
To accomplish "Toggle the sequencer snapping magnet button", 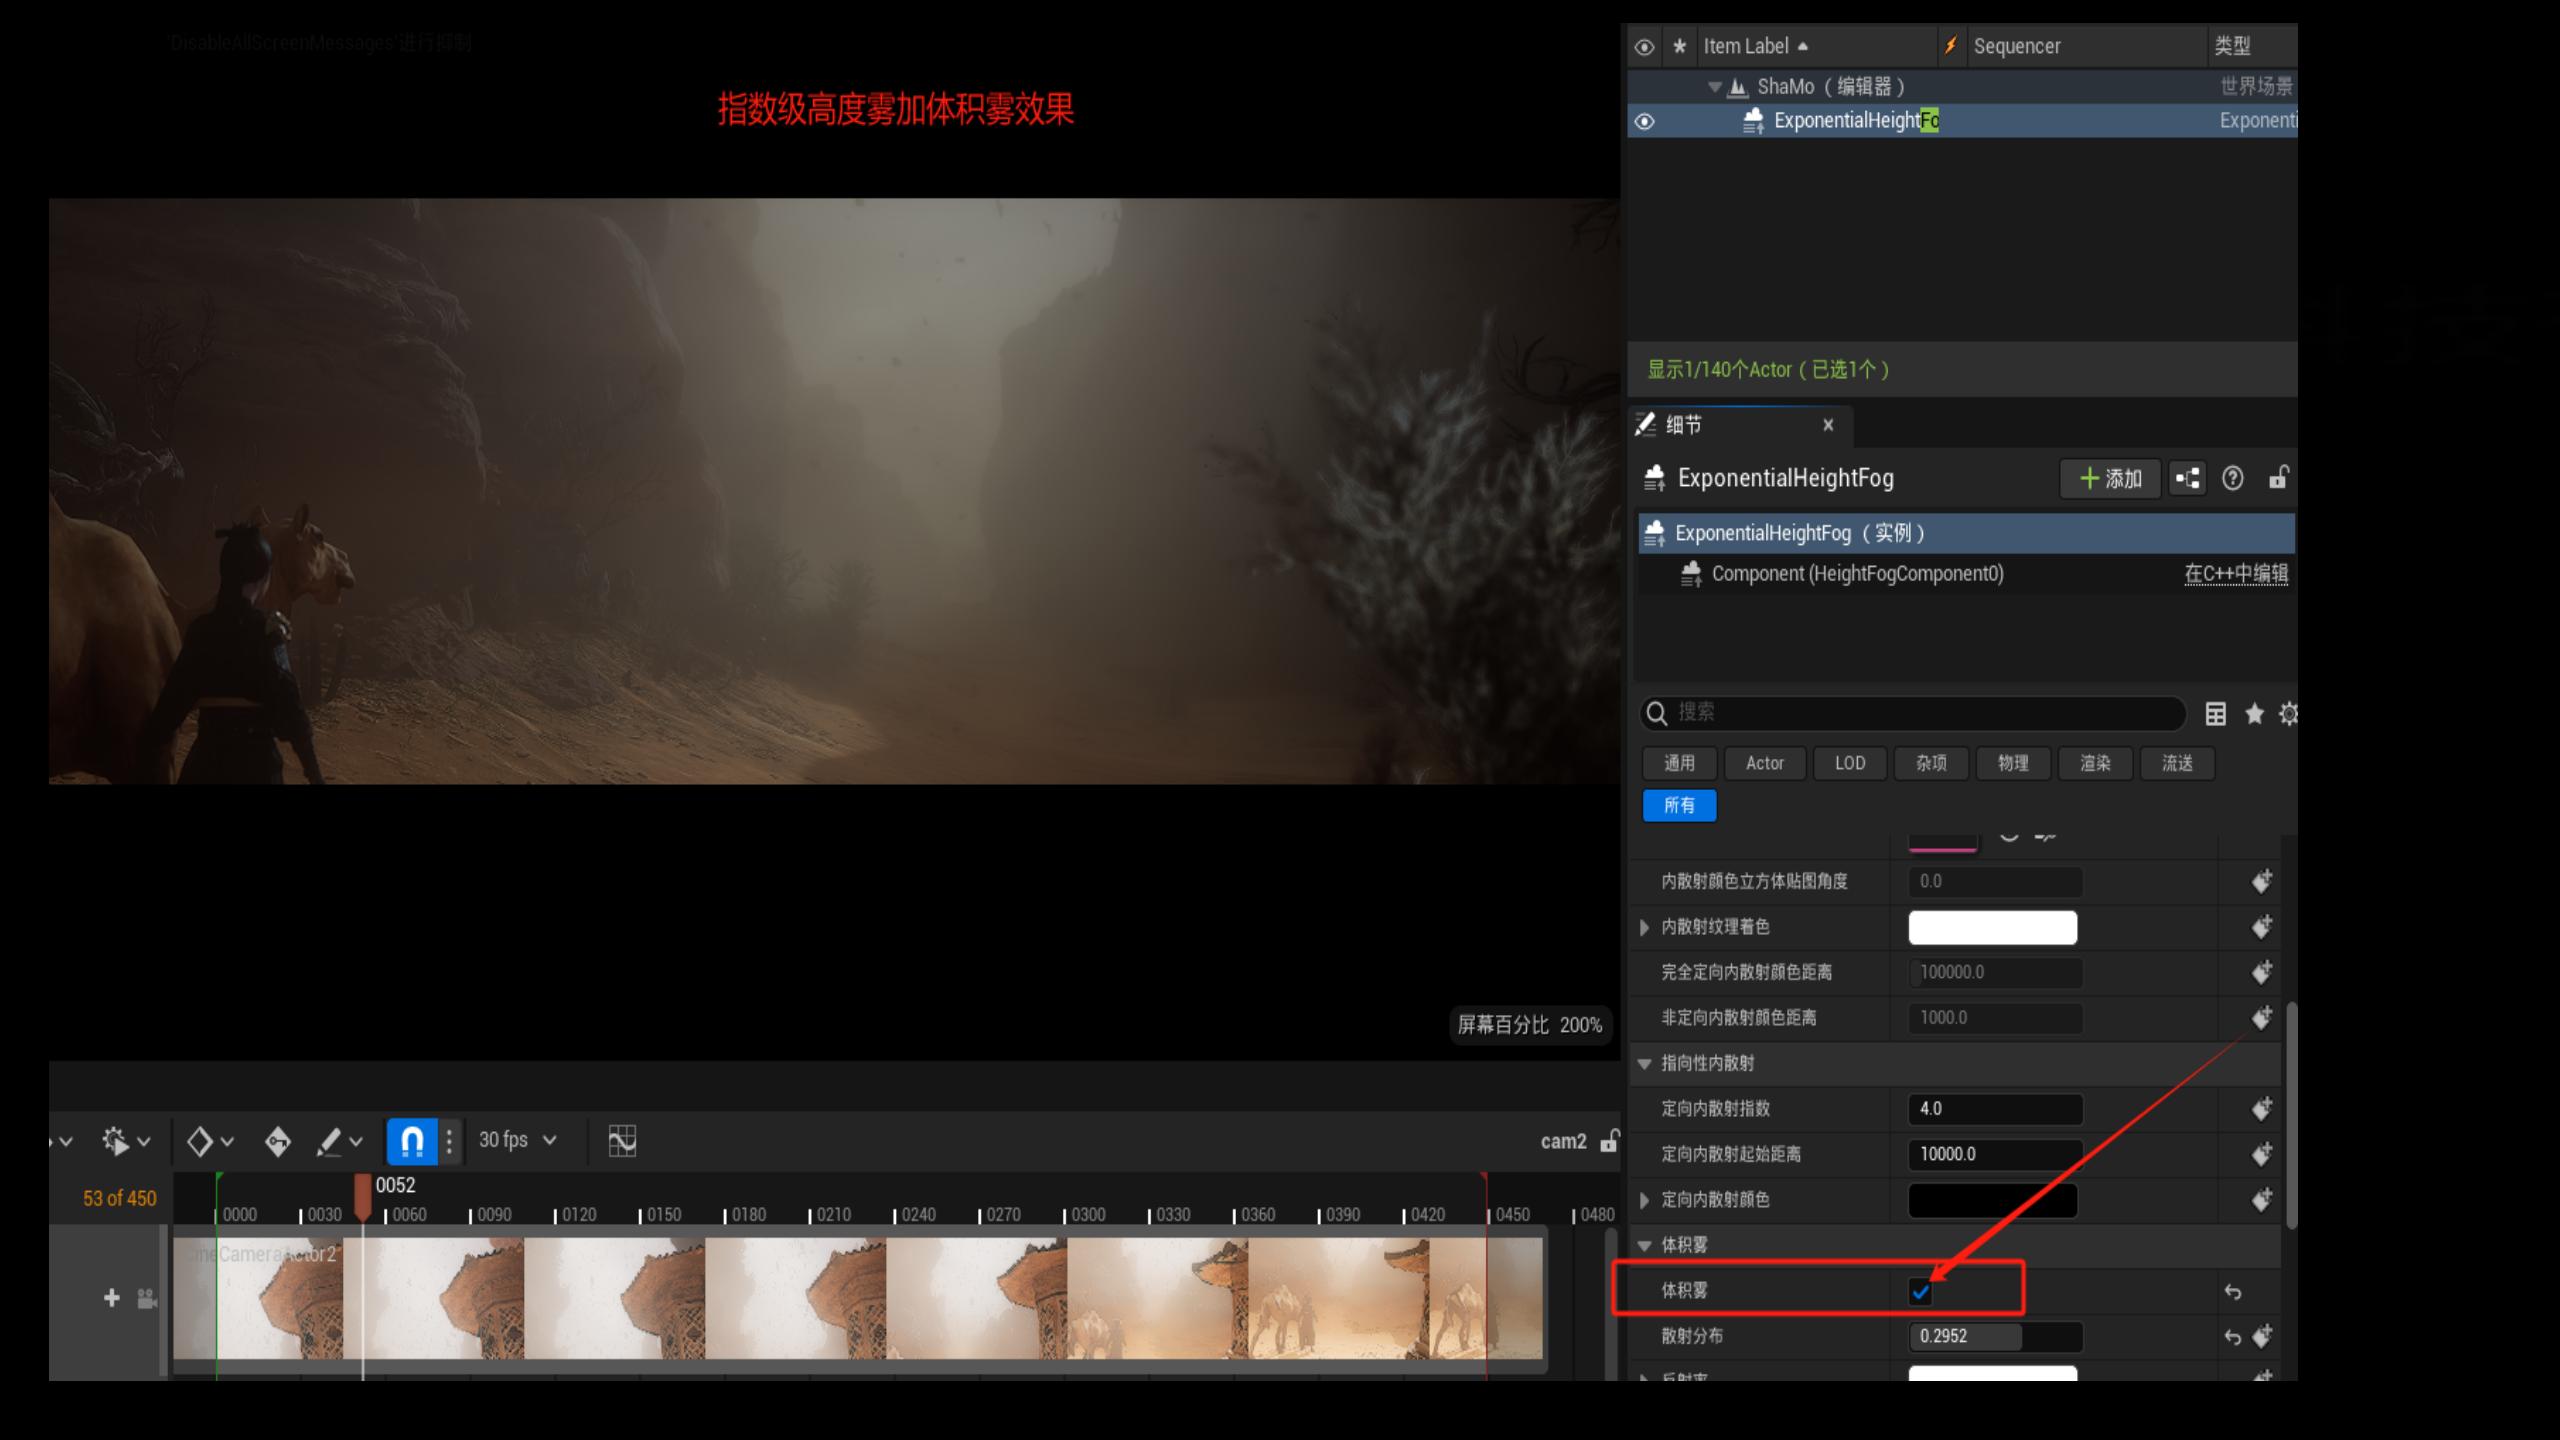I will 412,1141.
